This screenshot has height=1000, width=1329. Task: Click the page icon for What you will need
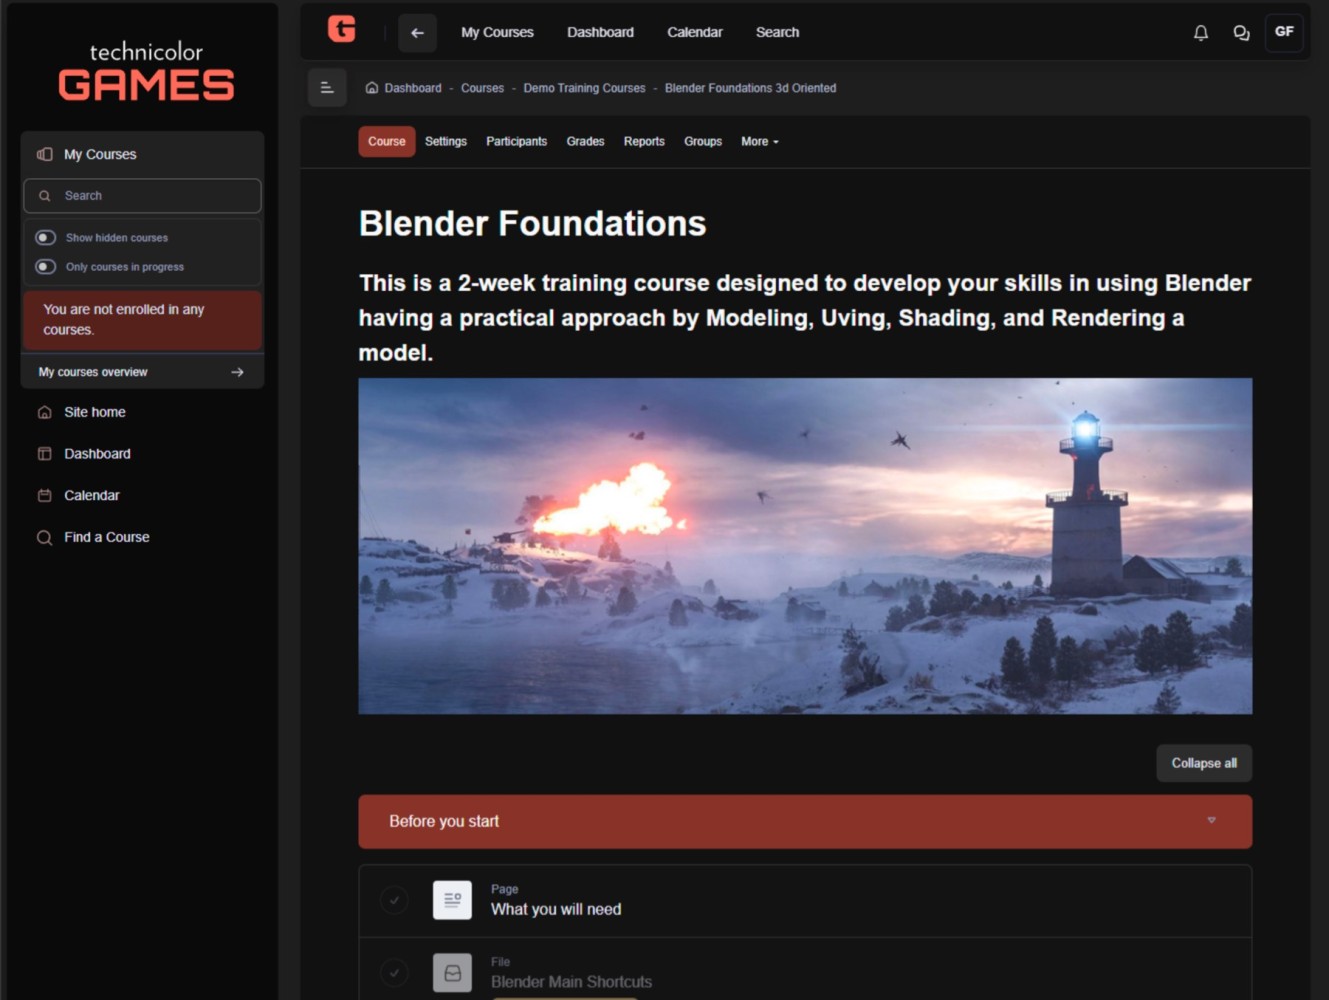click(x=452, y=900)
